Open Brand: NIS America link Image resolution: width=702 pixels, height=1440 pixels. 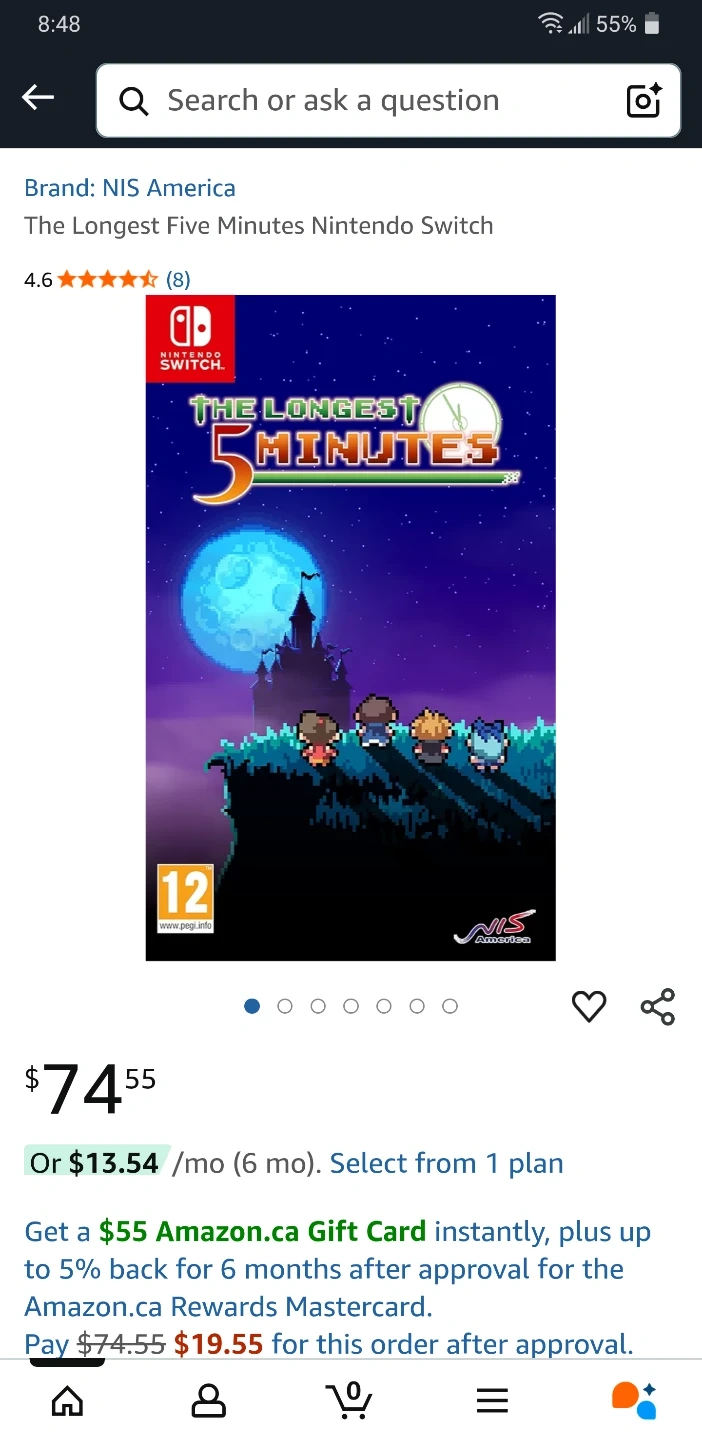(130, 188)
